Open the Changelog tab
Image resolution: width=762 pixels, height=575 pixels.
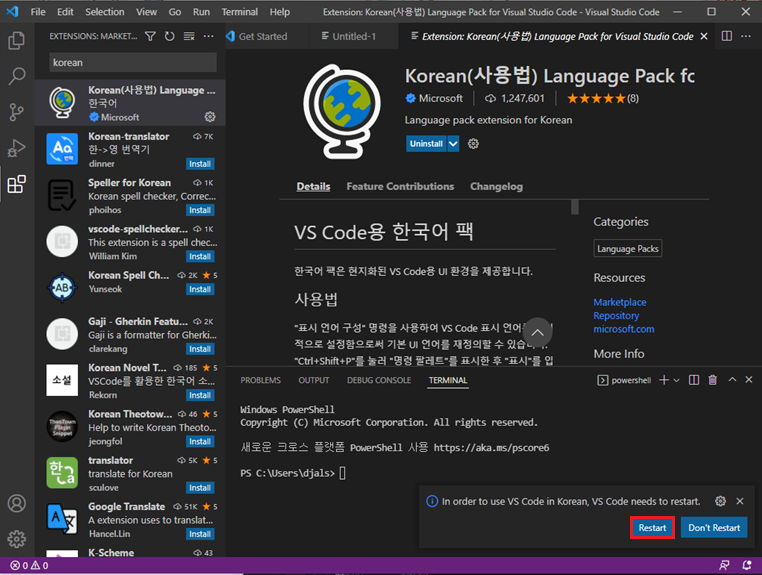tap(496, 186)
